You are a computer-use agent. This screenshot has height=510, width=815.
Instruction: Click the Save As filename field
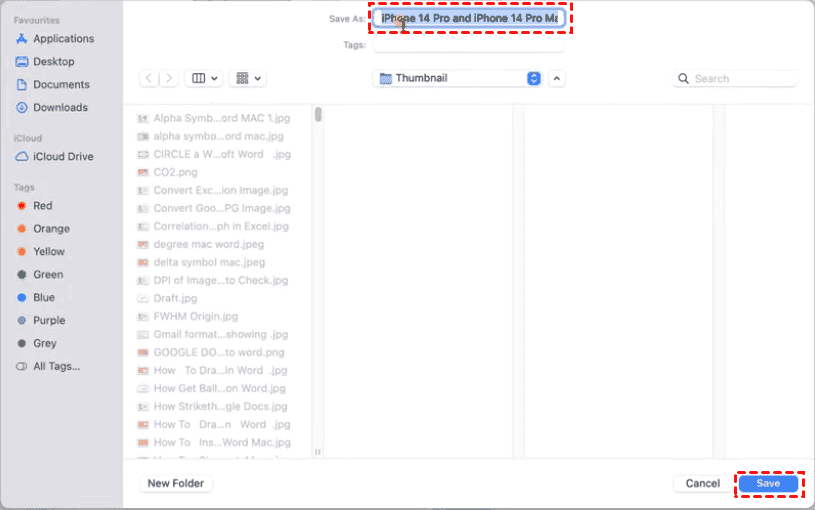point(469,18)
